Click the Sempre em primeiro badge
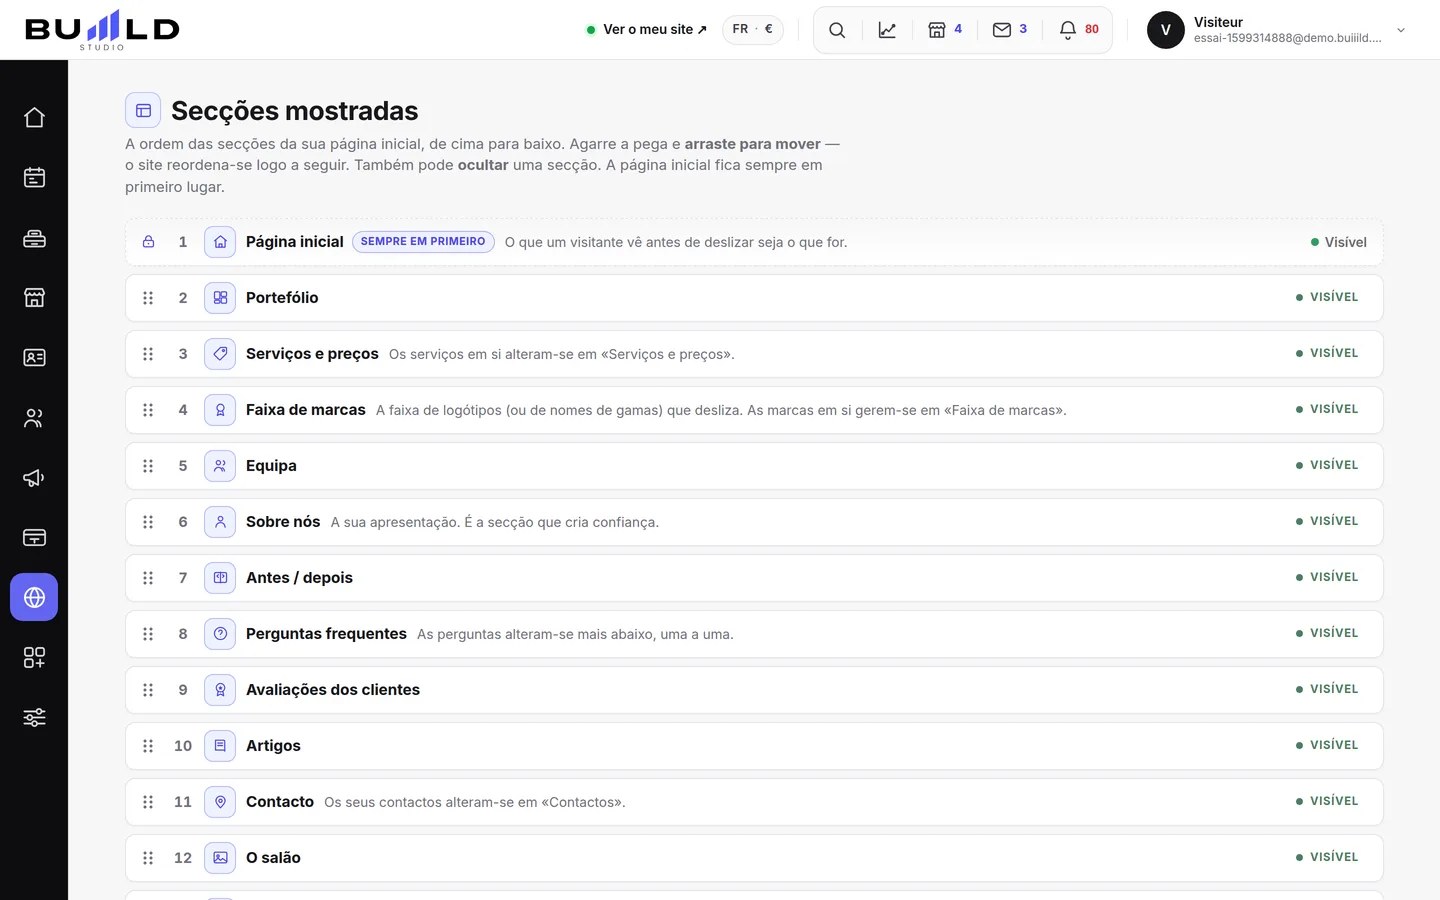This screenshot has height=900, width=1440. [423, 242]
